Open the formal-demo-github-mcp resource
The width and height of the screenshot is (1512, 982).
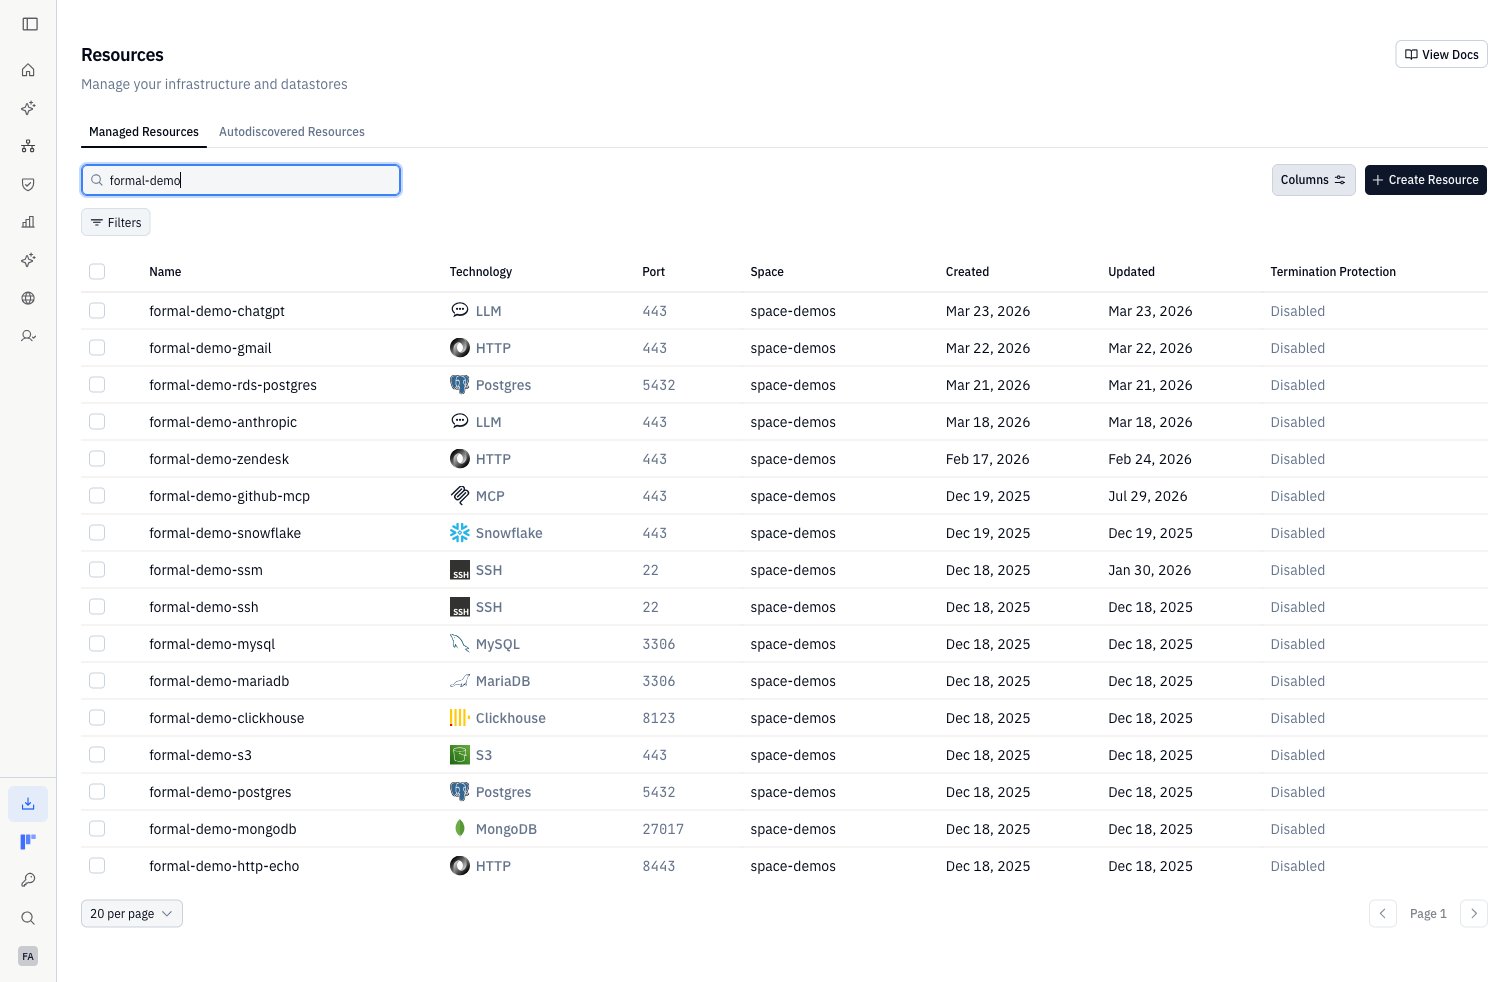(229, 496)
